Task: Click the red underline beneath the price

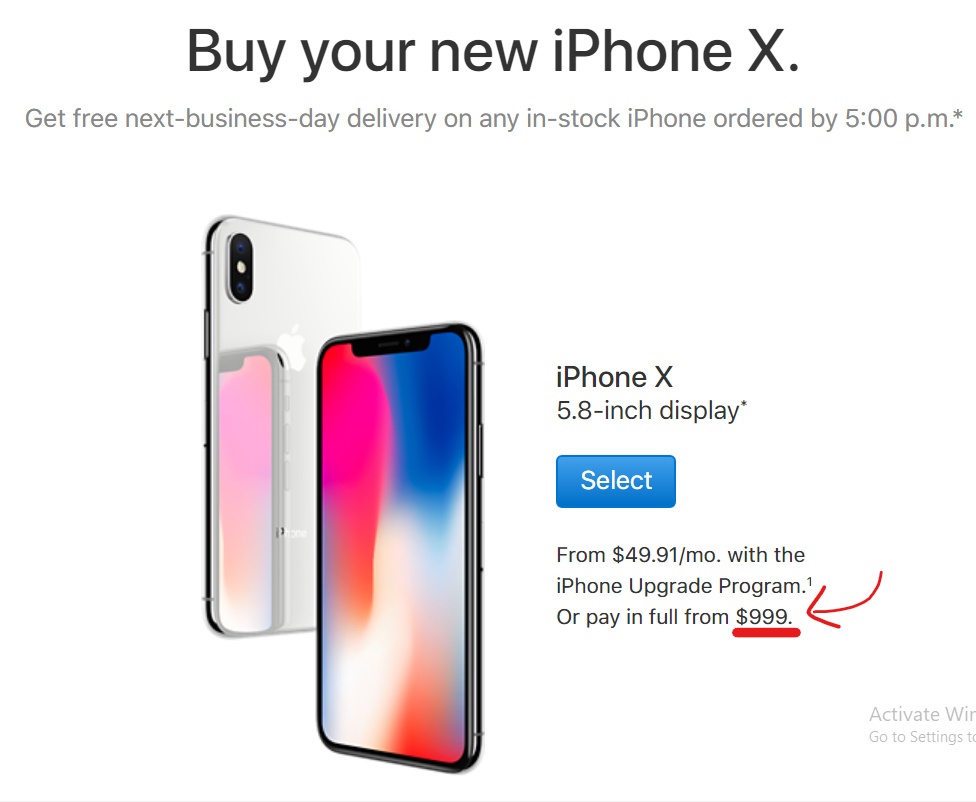Action: (x=766, y=633)
